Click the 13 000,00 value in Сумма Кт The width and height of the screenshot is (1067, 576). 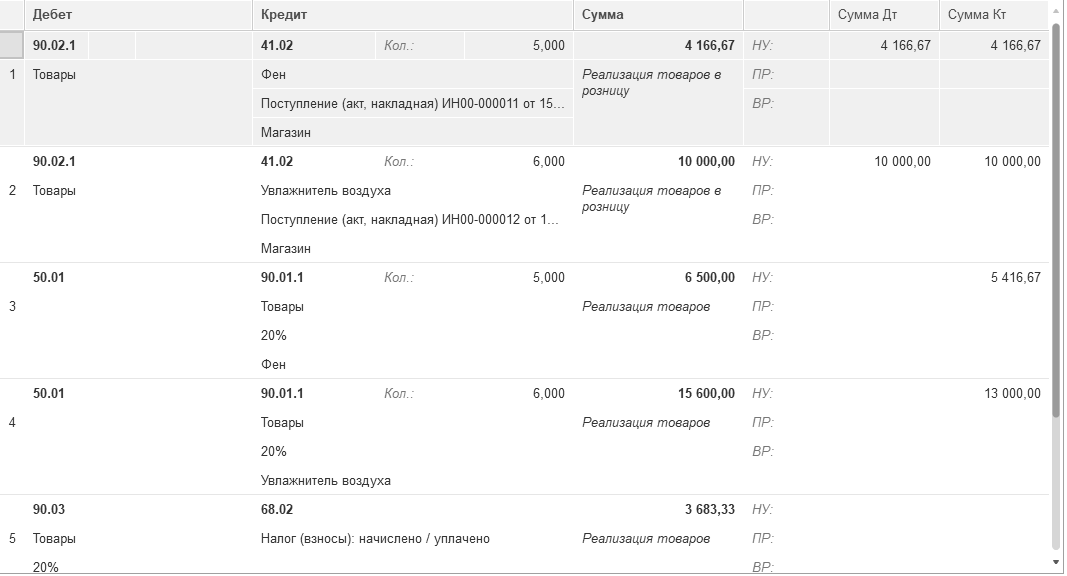pos(1012,394)
